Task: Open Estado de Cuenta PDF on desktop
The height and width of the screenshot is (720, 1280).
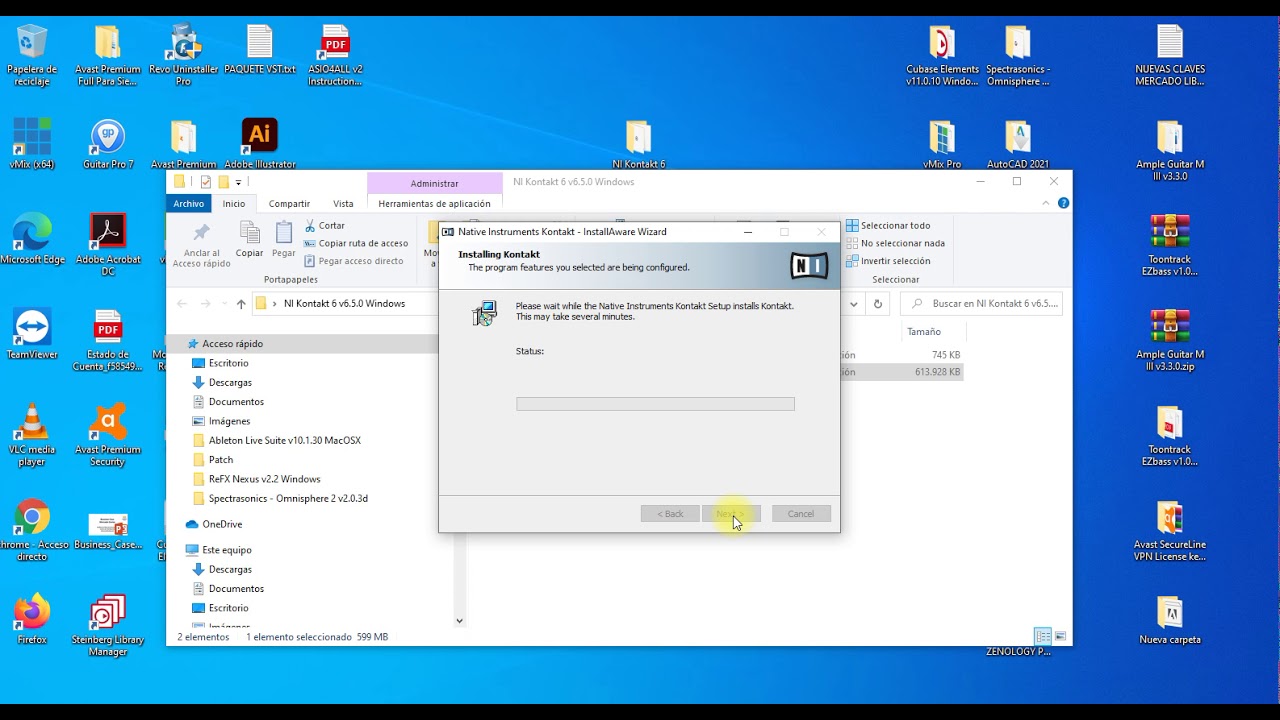Action: pos(107,340)
